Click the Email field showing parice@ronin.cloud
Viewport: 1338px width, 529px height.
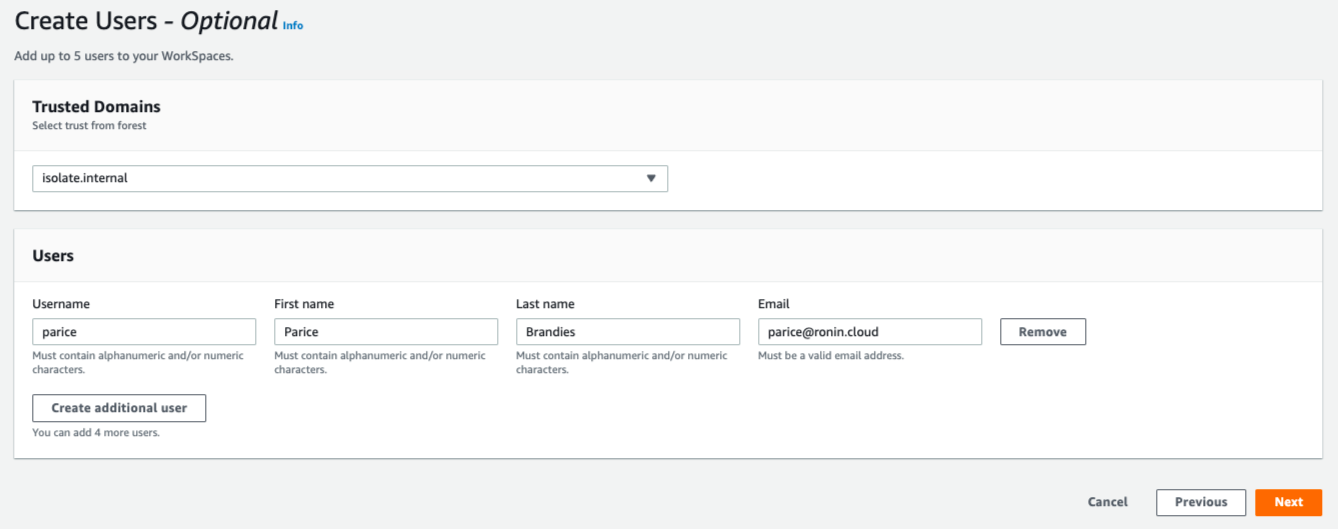[870, 332]
